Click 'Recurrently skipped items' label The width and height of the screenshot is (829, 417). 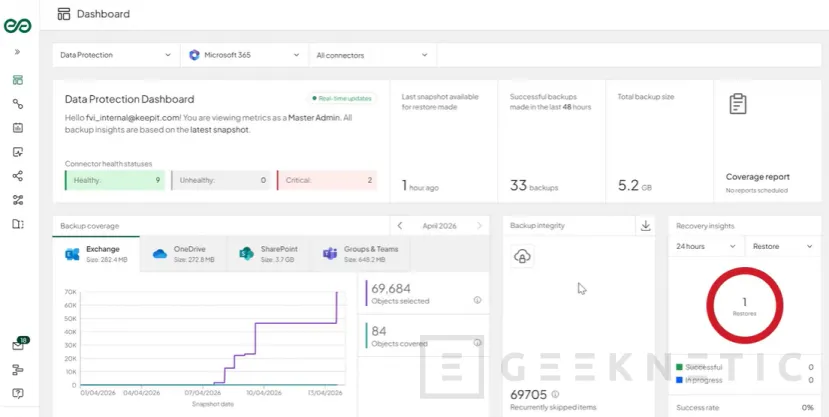click(553, 407)
